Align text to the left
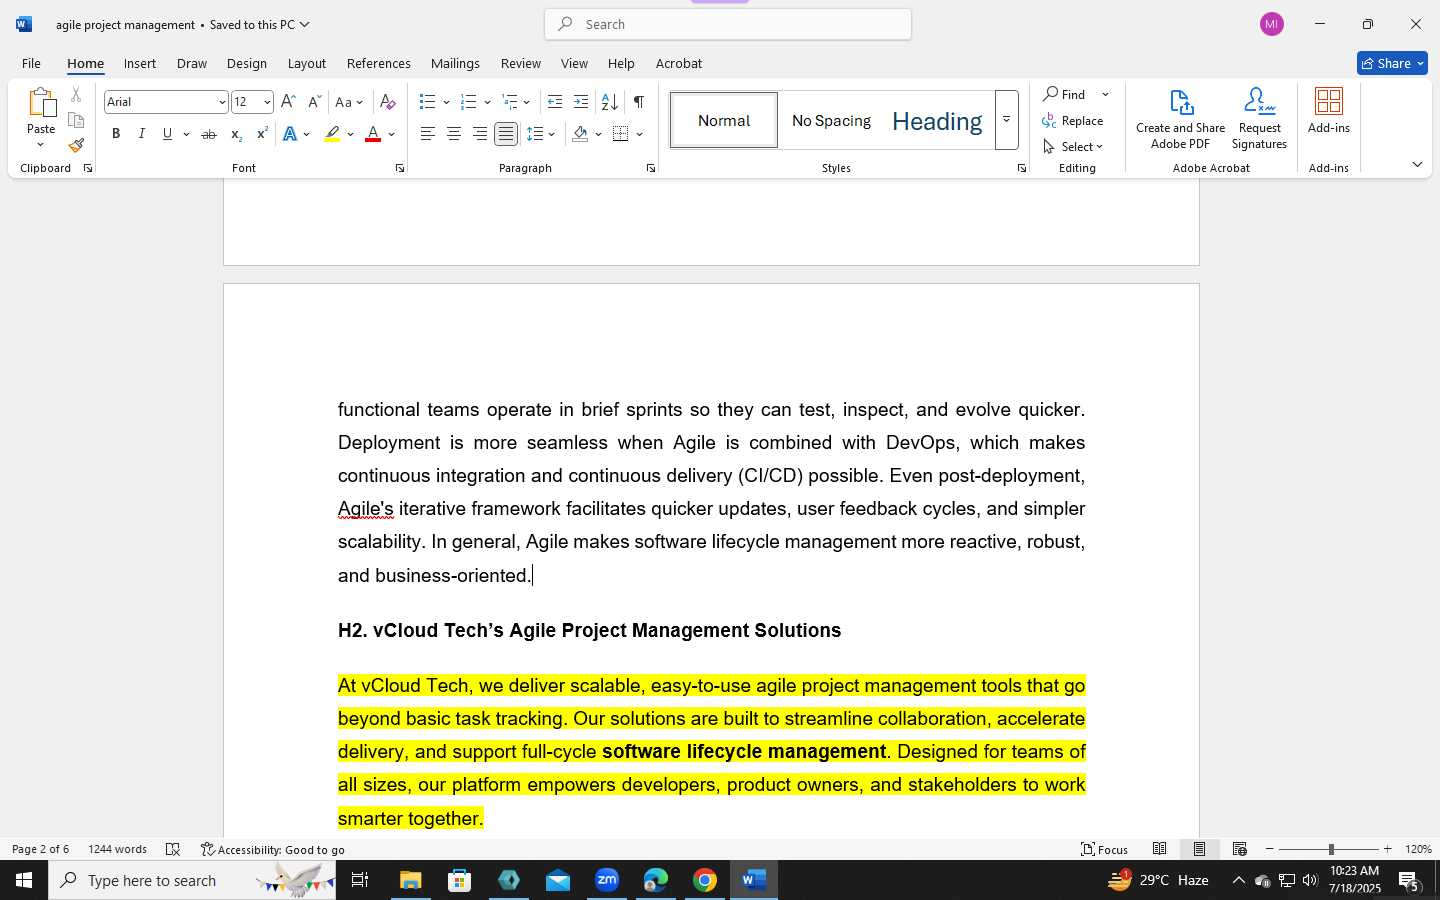Viewport: 1440px width, 900px height. coord(427,134)
